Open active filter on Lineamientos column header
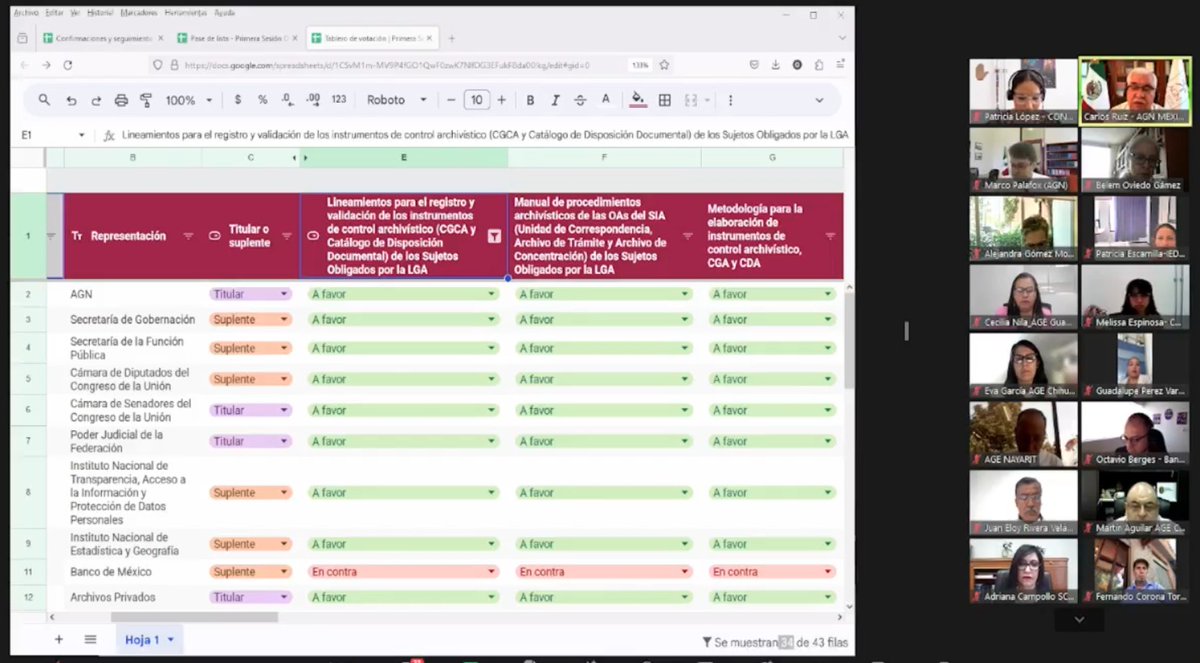1200x663 pixels. click(x=494, y=236)
